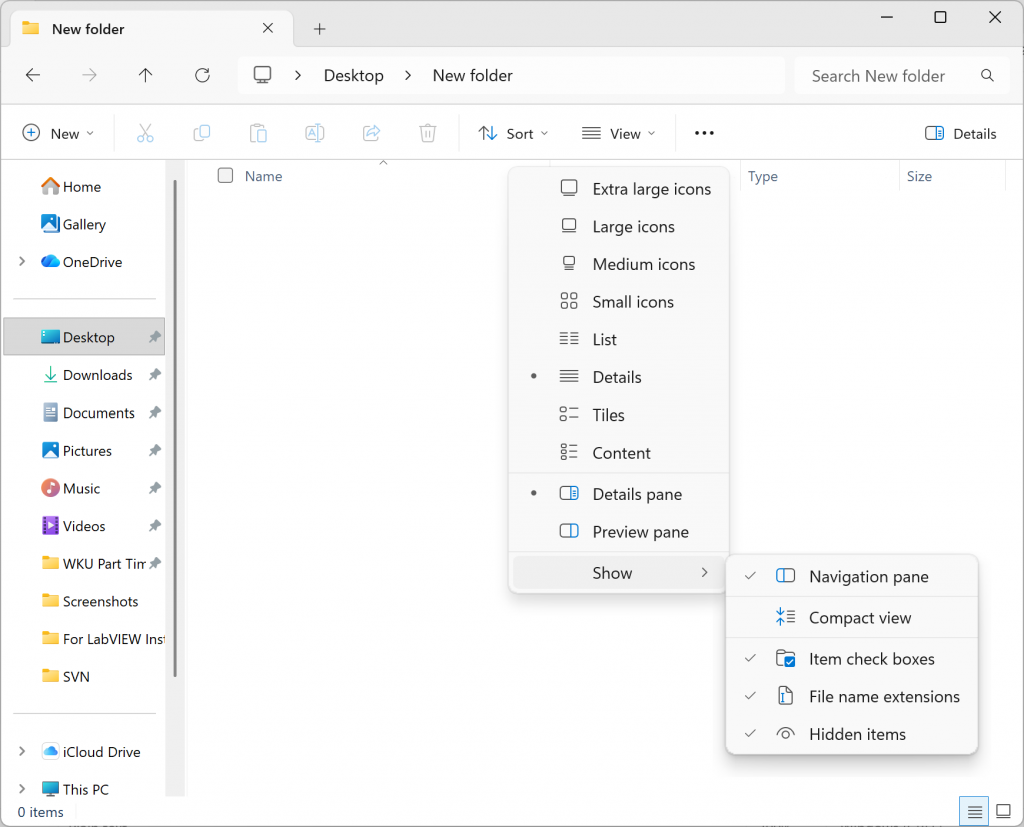Screen dimensions: 1024x827
Task: Expand the iCloud Drive tree node
Action: click(x=22, y=751)
